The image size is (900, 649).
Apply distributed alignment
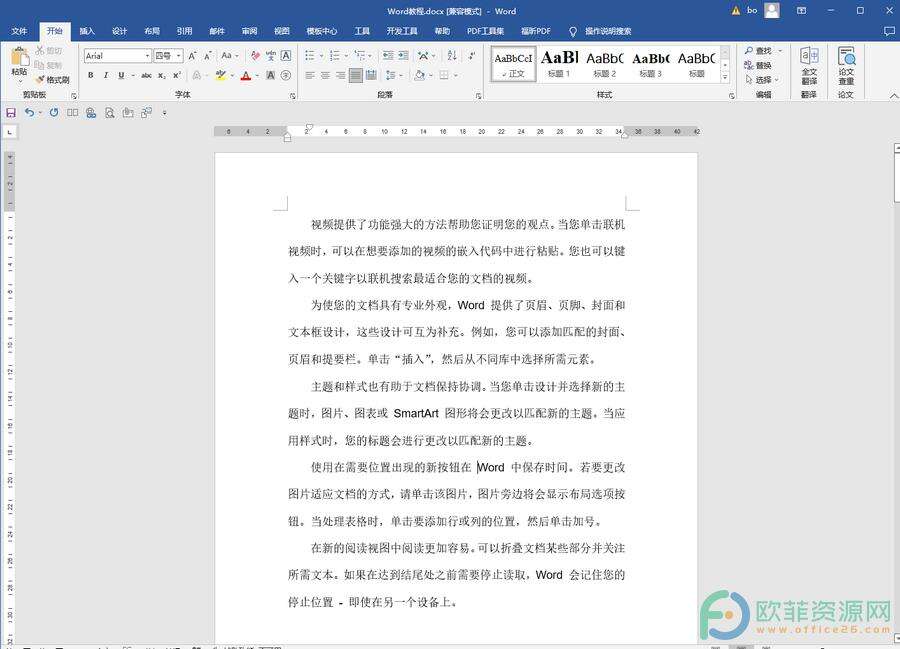coord(371,75)
